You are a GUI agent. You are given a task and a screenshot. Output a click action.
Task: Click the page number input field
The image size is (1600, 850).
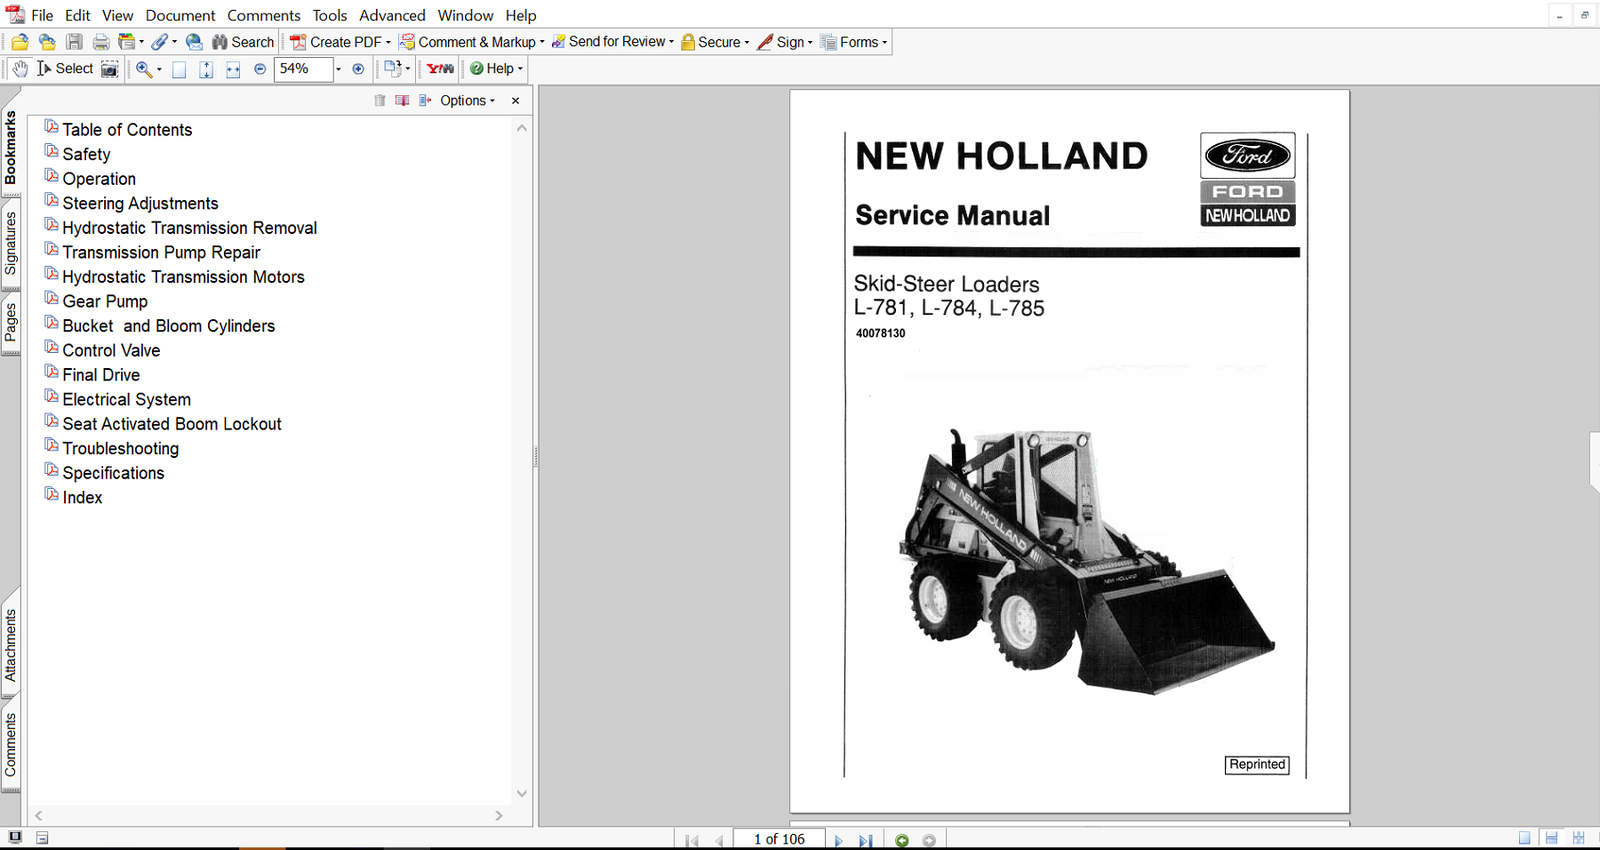(779, 839)
